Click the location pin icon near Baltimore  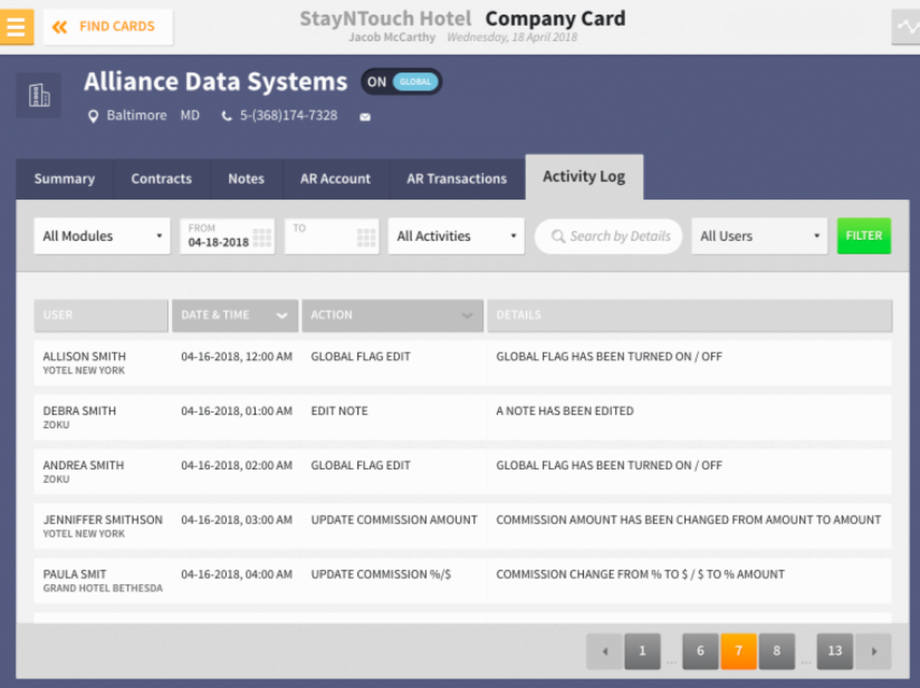[93, 116]
